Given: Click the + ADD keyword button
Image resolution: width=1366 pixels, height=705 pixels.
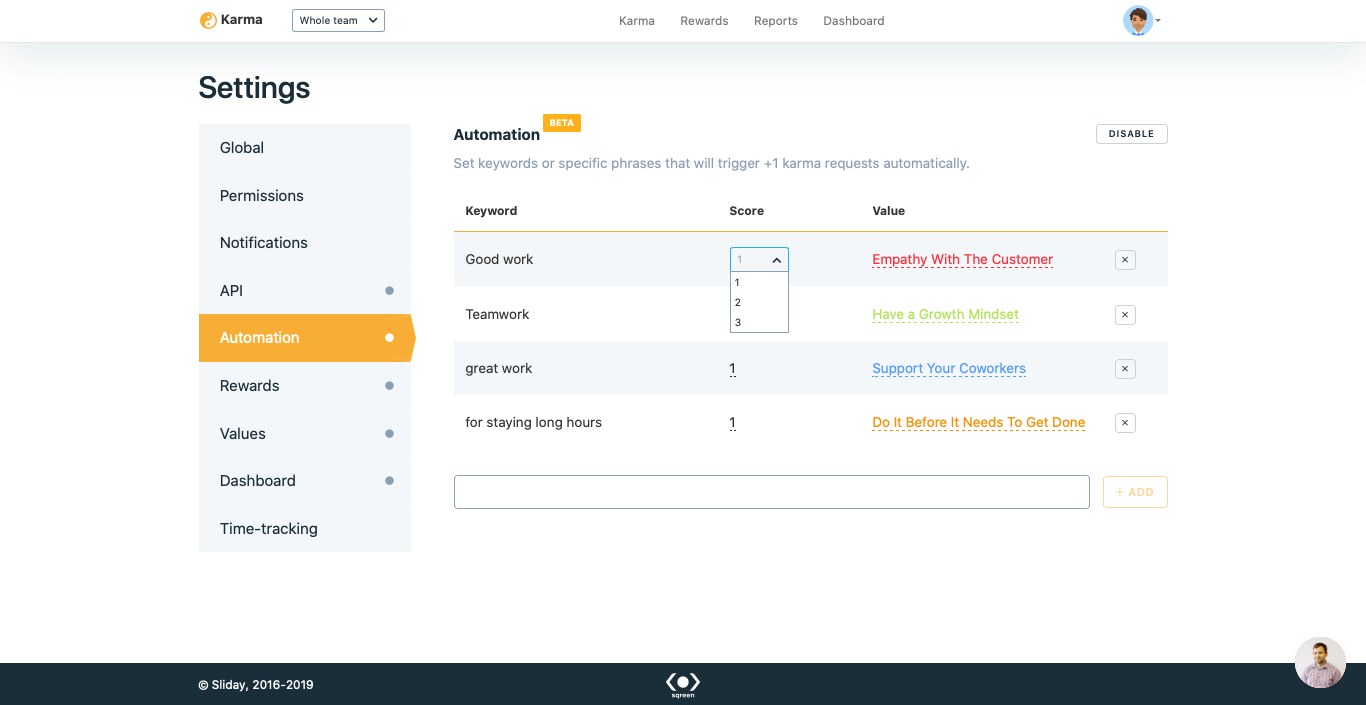Looking at the screenshot, I should [1135, 492].
